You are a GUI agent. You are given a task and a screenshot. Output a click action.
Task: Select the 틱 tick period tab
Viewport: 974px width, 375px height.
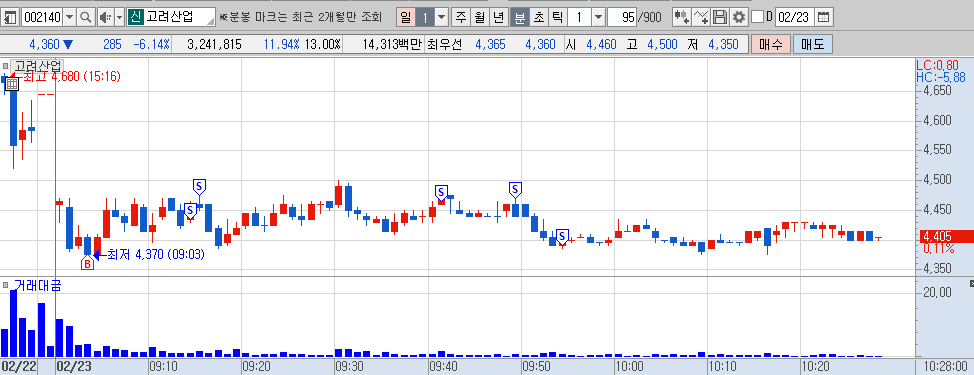pyautogui.click(x=557, y=17)
